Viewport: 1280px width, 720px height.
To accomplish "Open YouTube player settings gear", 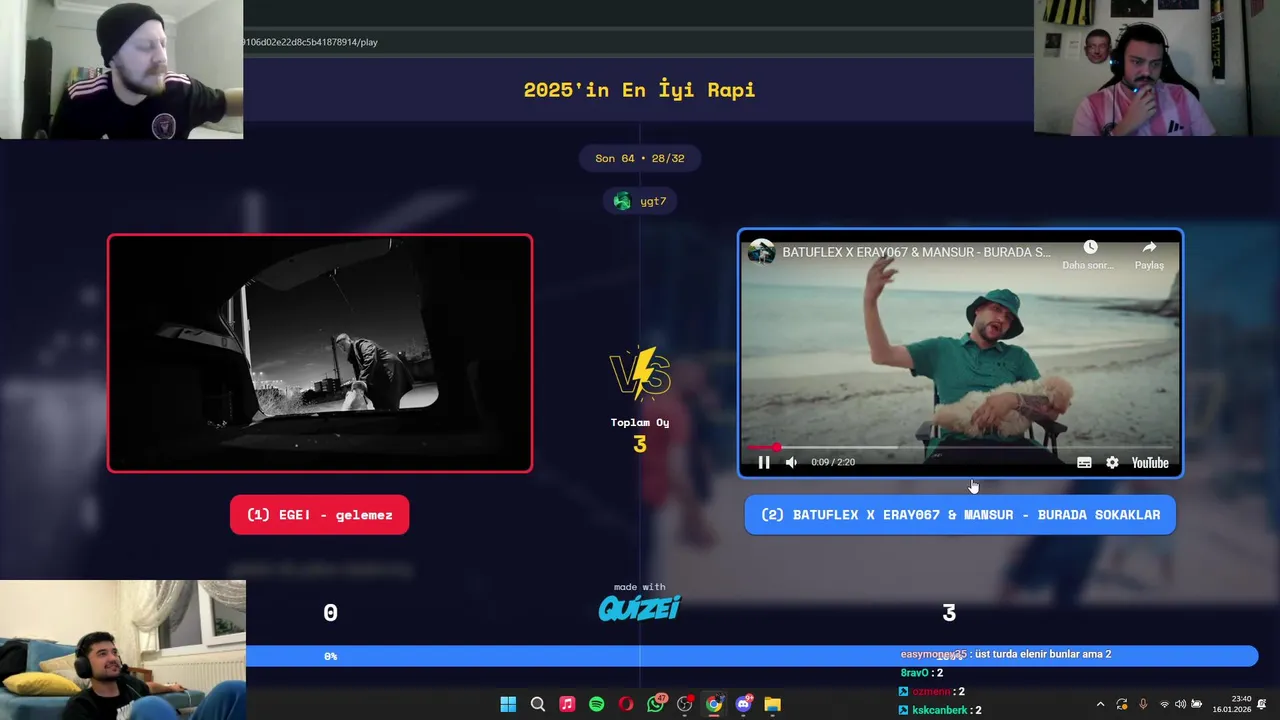I will click(1112, 463).
